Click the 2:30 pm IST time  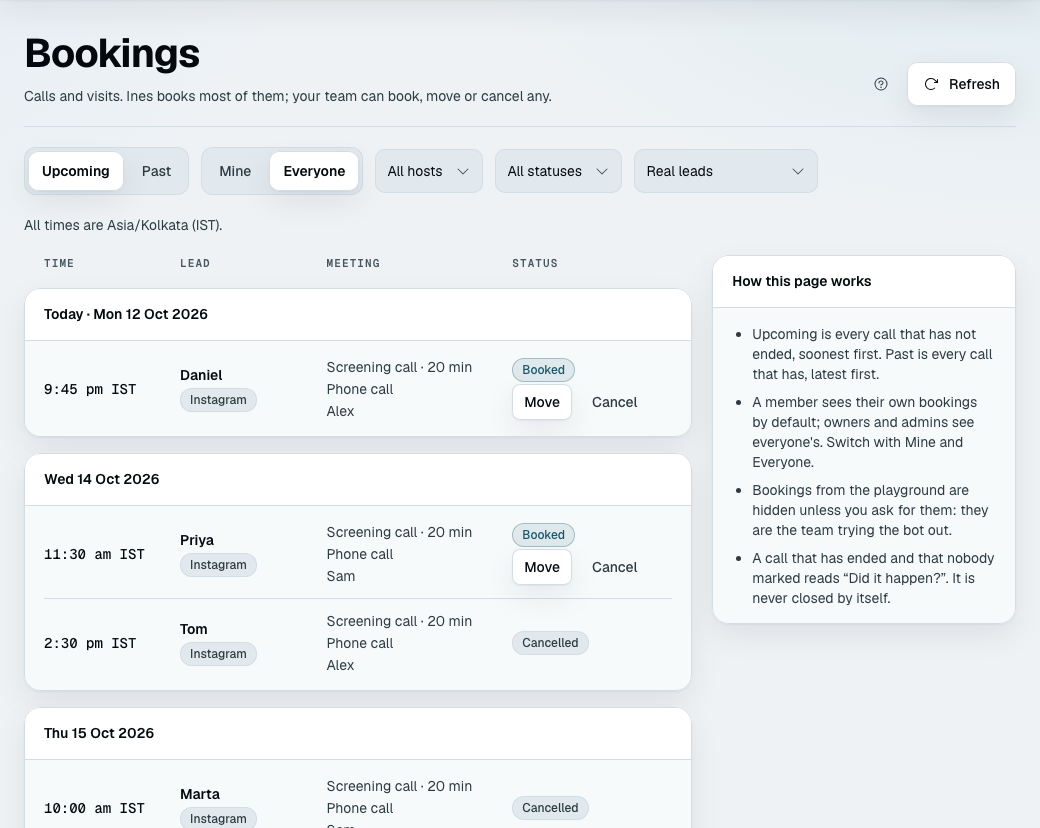[90, 644]
